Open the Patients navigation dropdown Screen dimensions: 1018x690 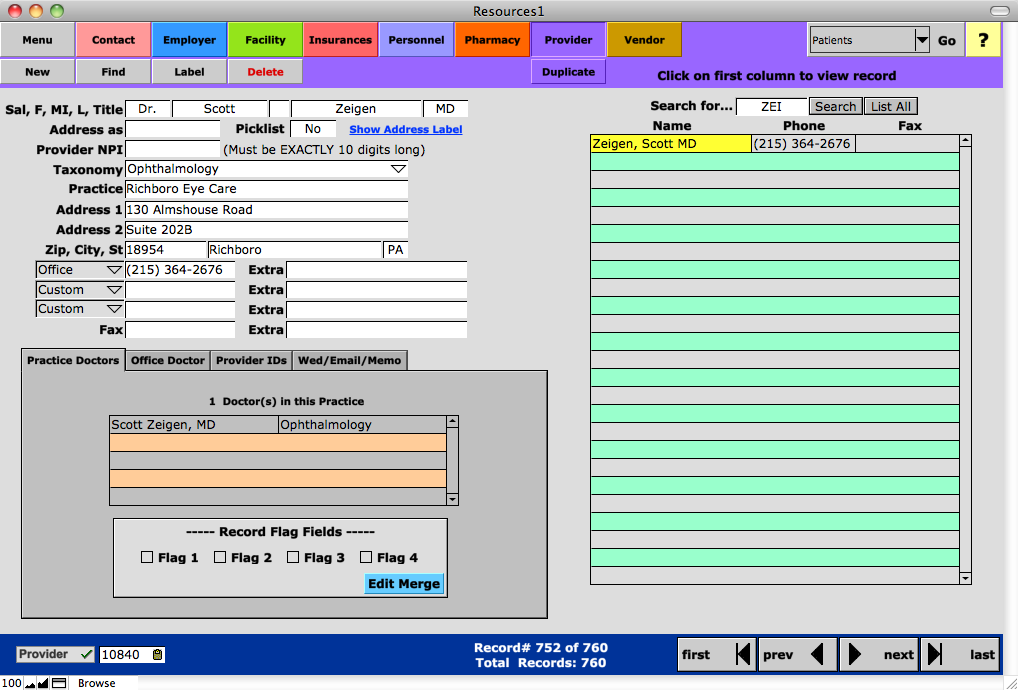point(922,40)
